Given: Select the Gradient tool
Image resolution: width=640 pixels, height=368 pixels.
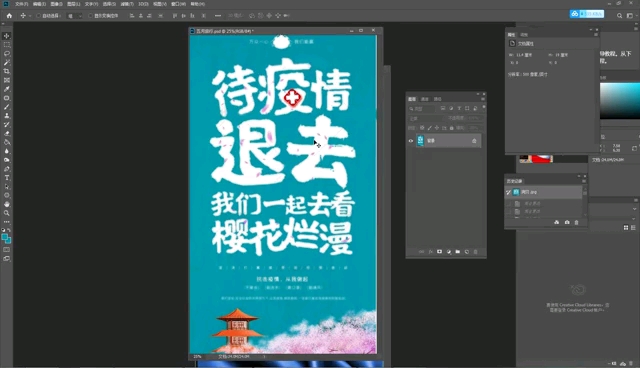Looking at the screenshot, I should pos(7,142).
